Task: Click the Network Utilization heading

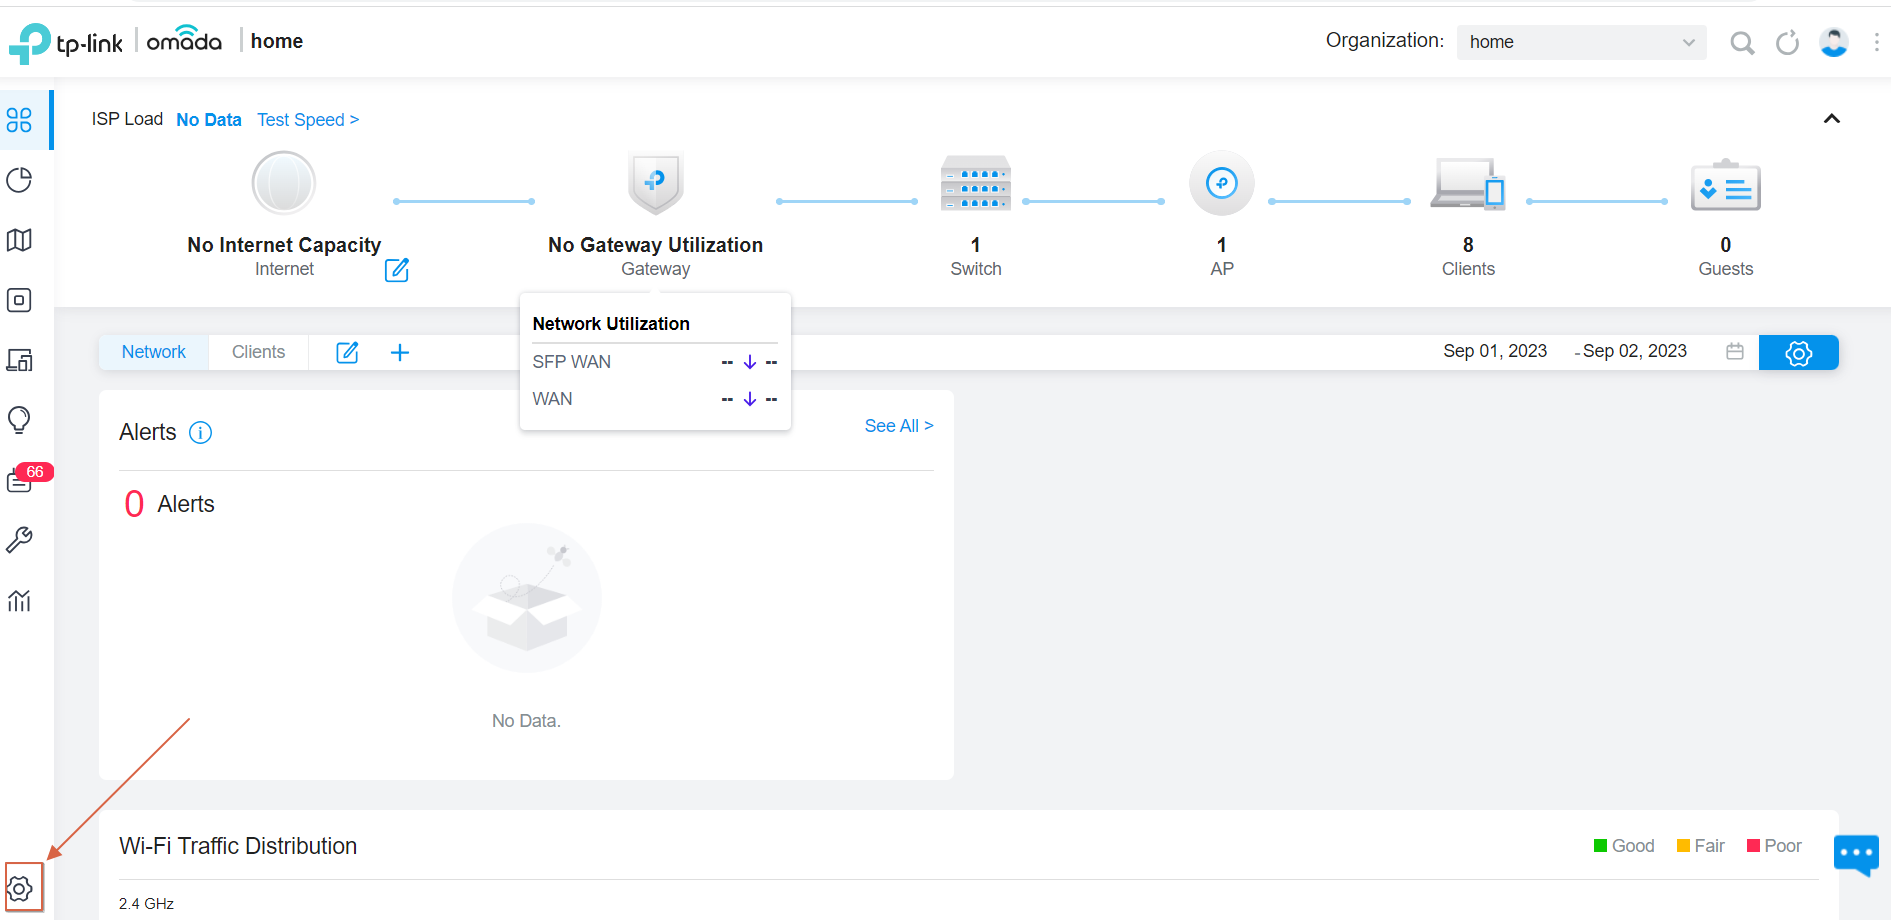Action: click(x=611, y=324)
